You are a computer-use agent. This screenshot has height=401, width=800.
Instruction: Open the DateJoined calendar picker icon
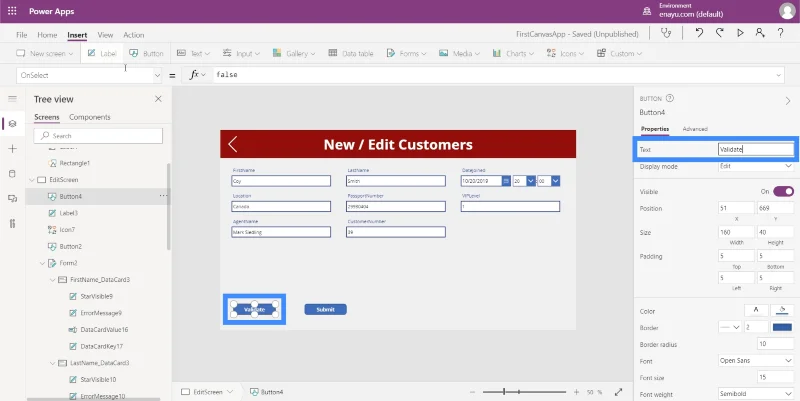click(x=506, y=181)
